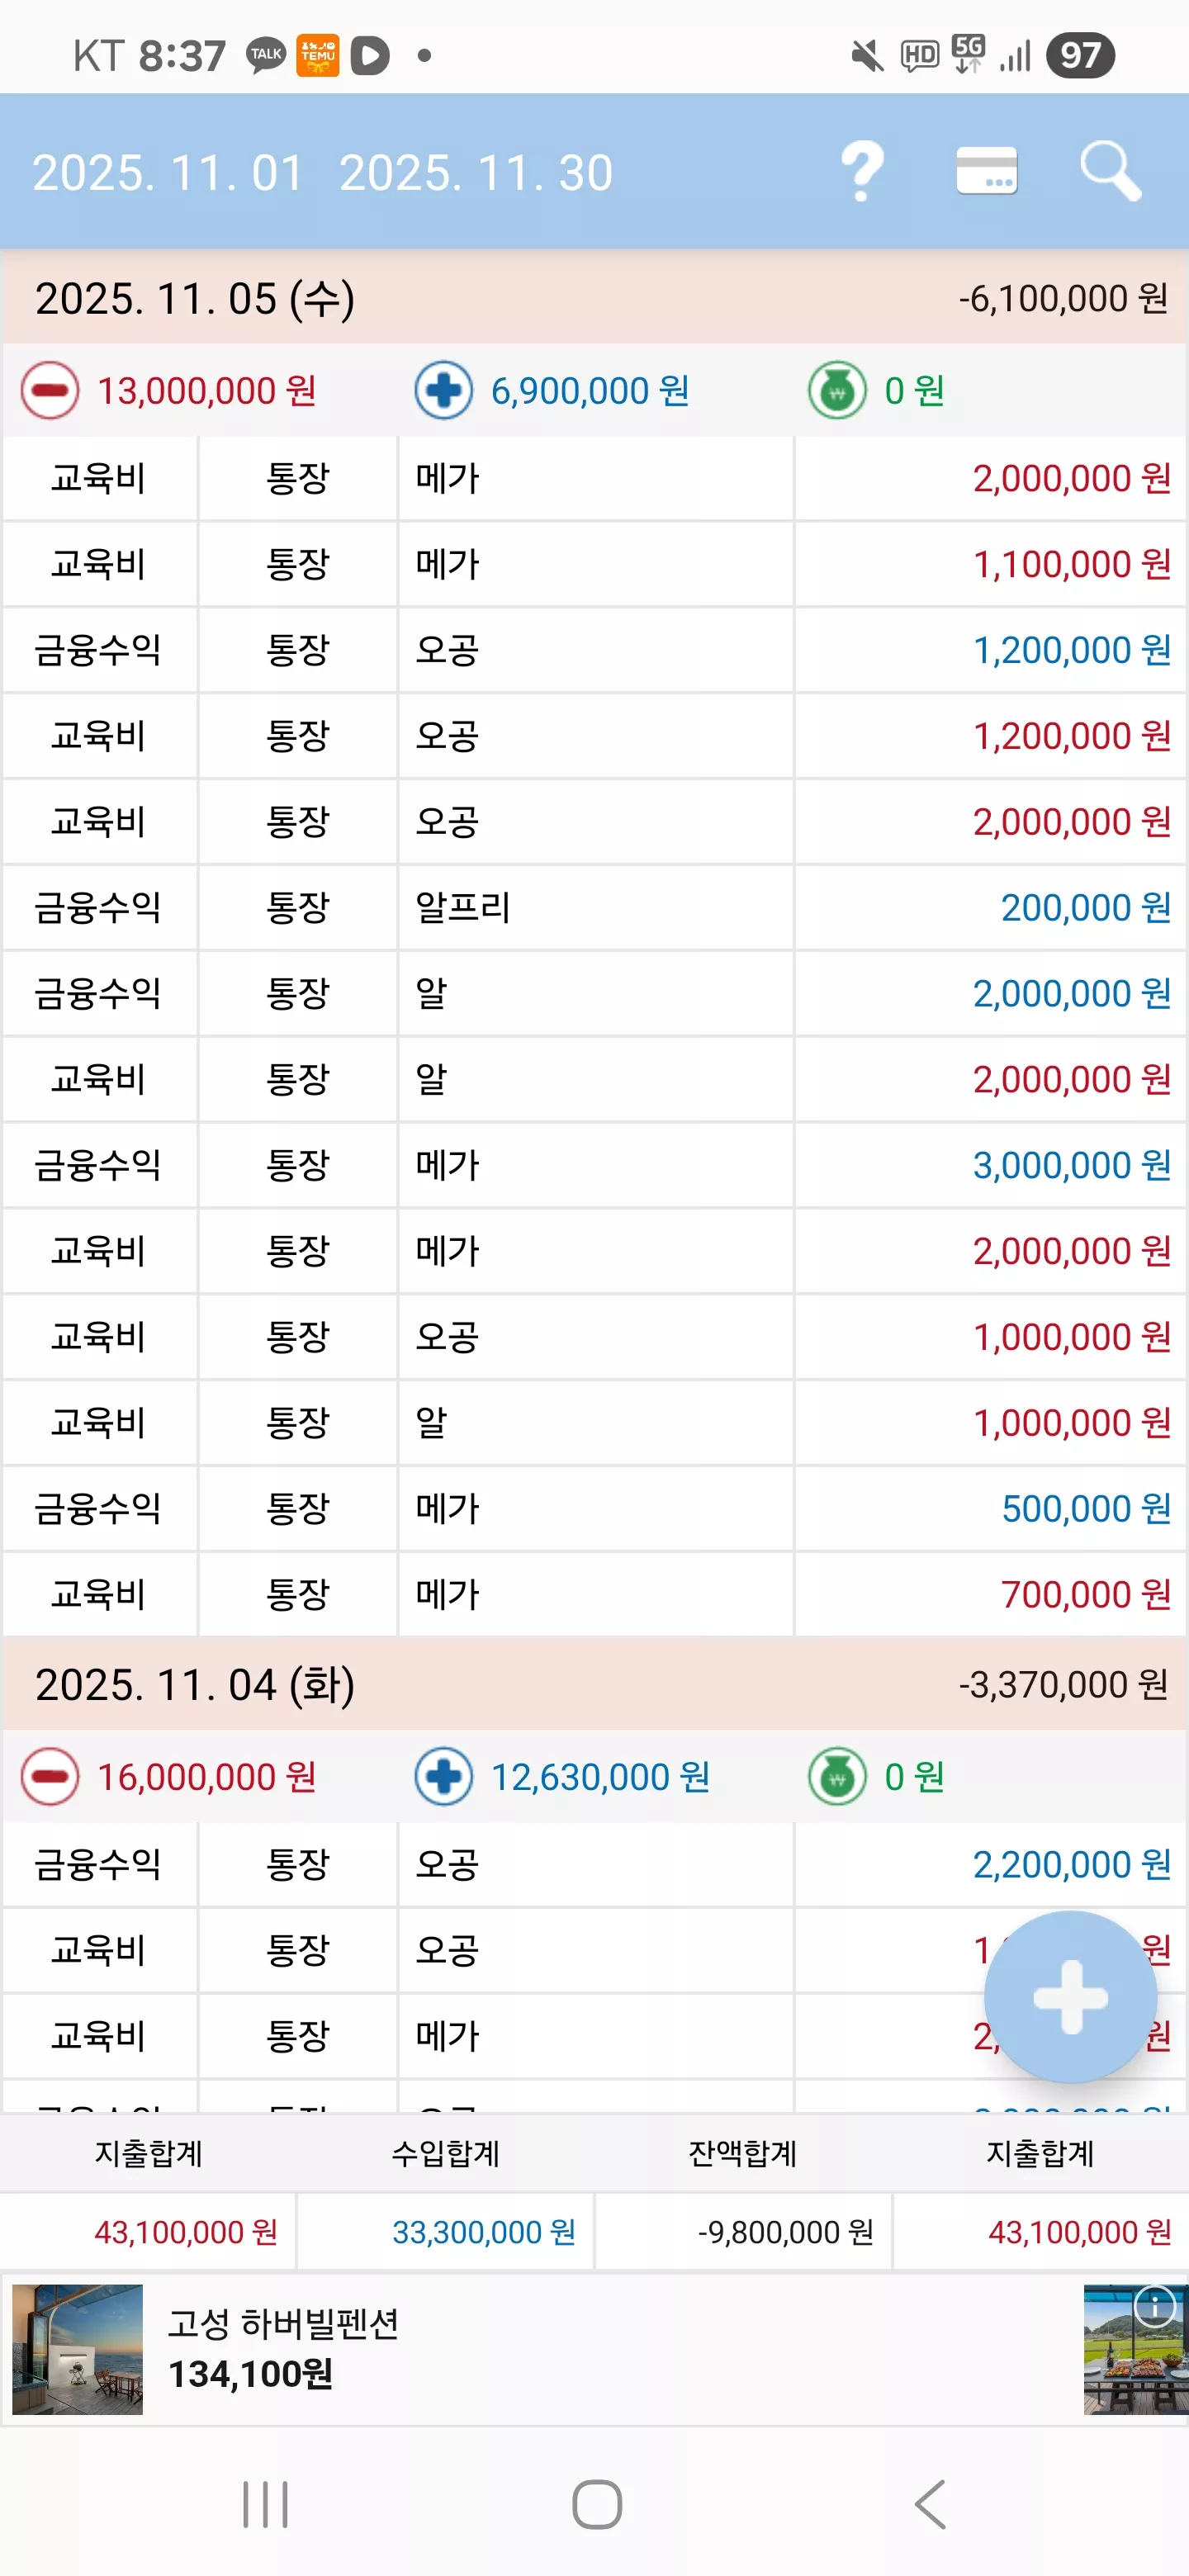Image resolution: width=1189 pixels, height=2576 pixels.
Task: Tap the floating plus add-entry button
Action: click(1070, 1997)
